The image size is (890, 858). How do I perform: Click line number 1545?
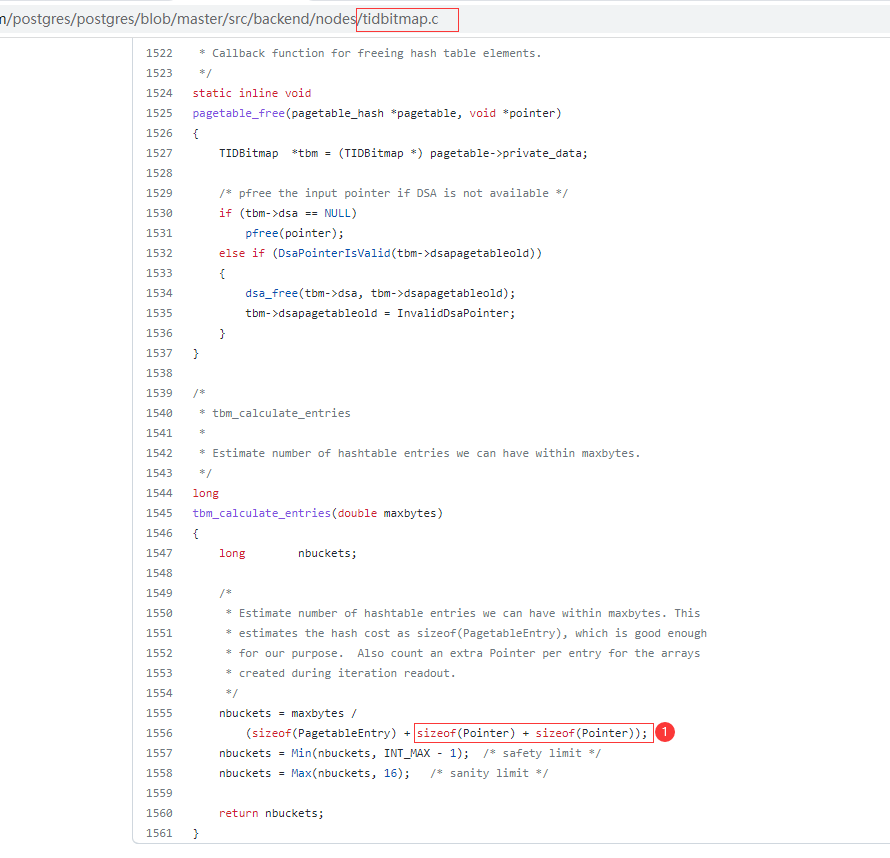(x=159, y=513)
